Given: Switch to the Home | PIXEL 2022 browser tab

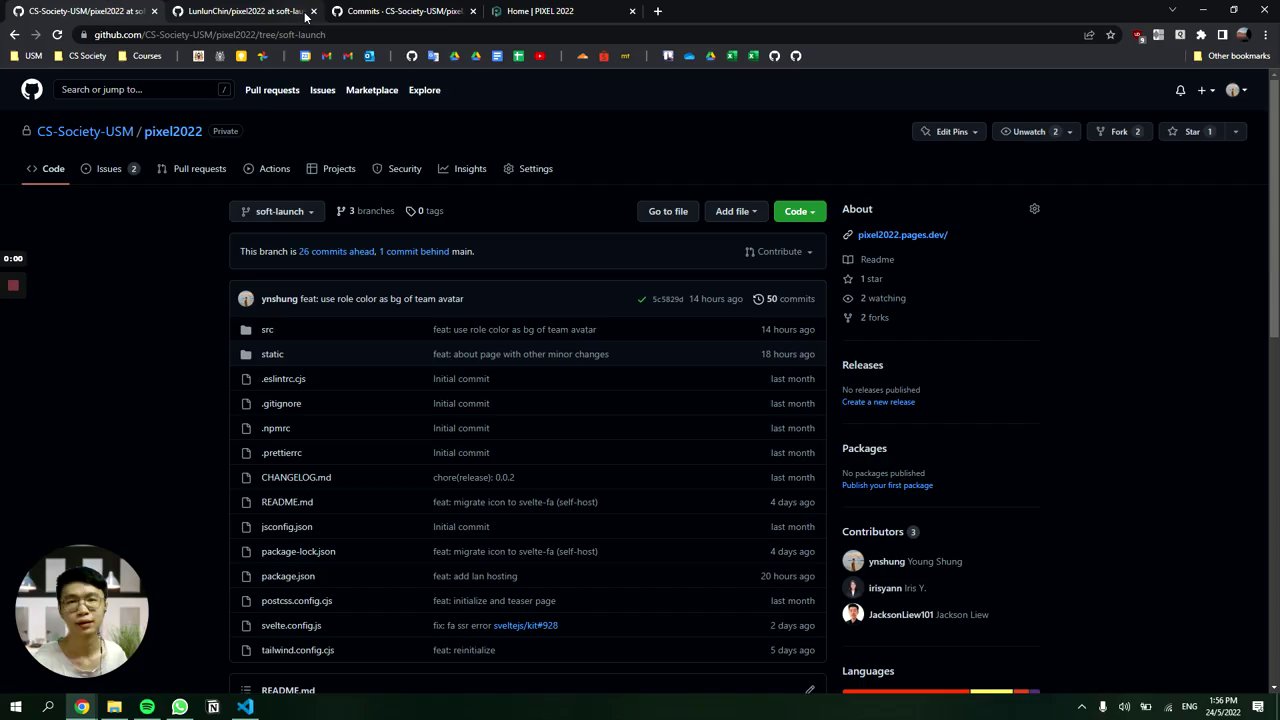Looking at the screenshot, I should click(564, 11).
